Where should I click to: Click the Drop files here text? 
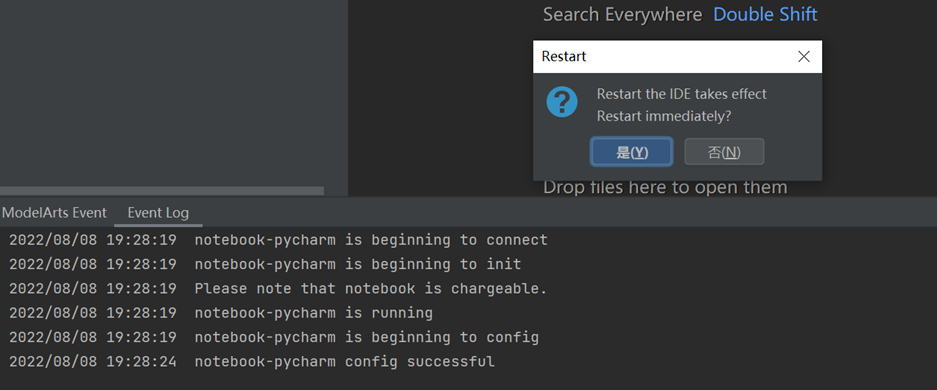[x=665, y=188]
